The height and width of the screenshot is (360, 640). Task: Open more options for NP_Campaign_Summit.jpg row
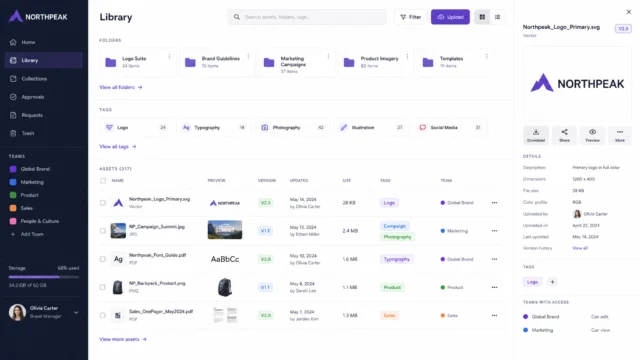pos(494,231)
